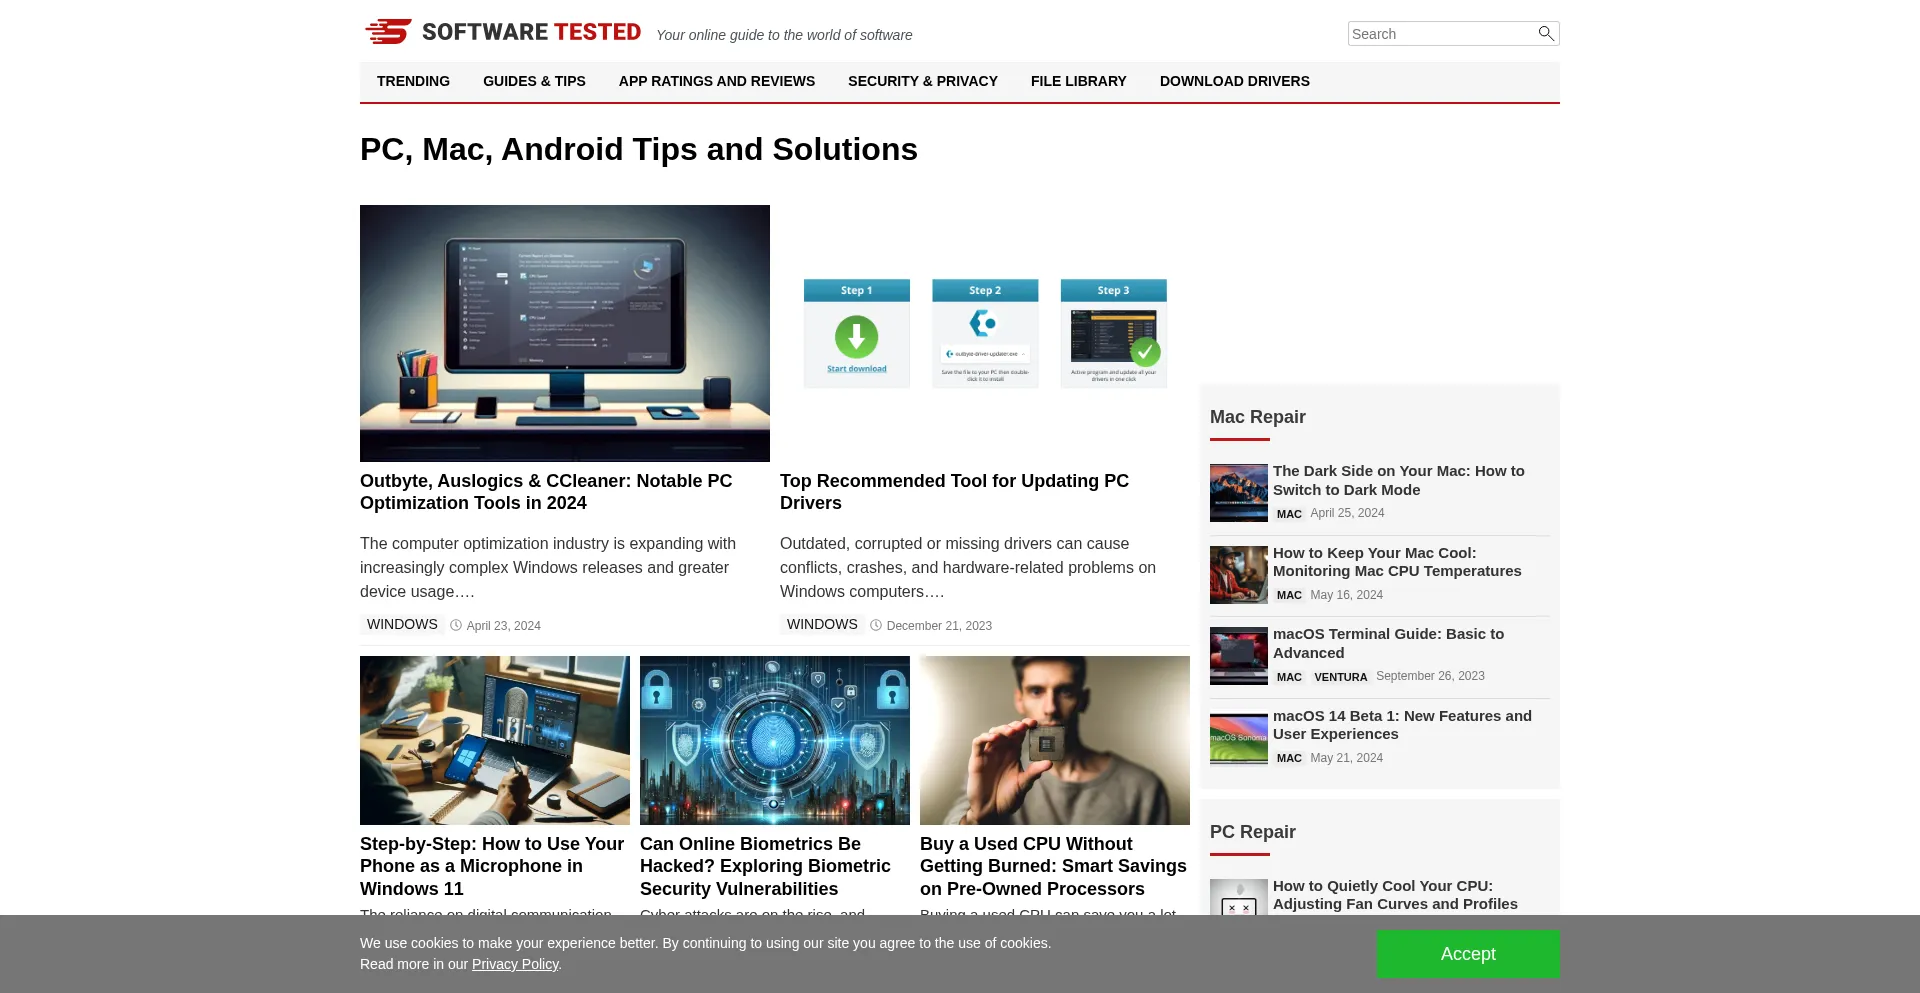The height and width of the screenshot is (993, 1920).
Task: Click the Software Tested logo icon
Action: click(x=388, y=32)
